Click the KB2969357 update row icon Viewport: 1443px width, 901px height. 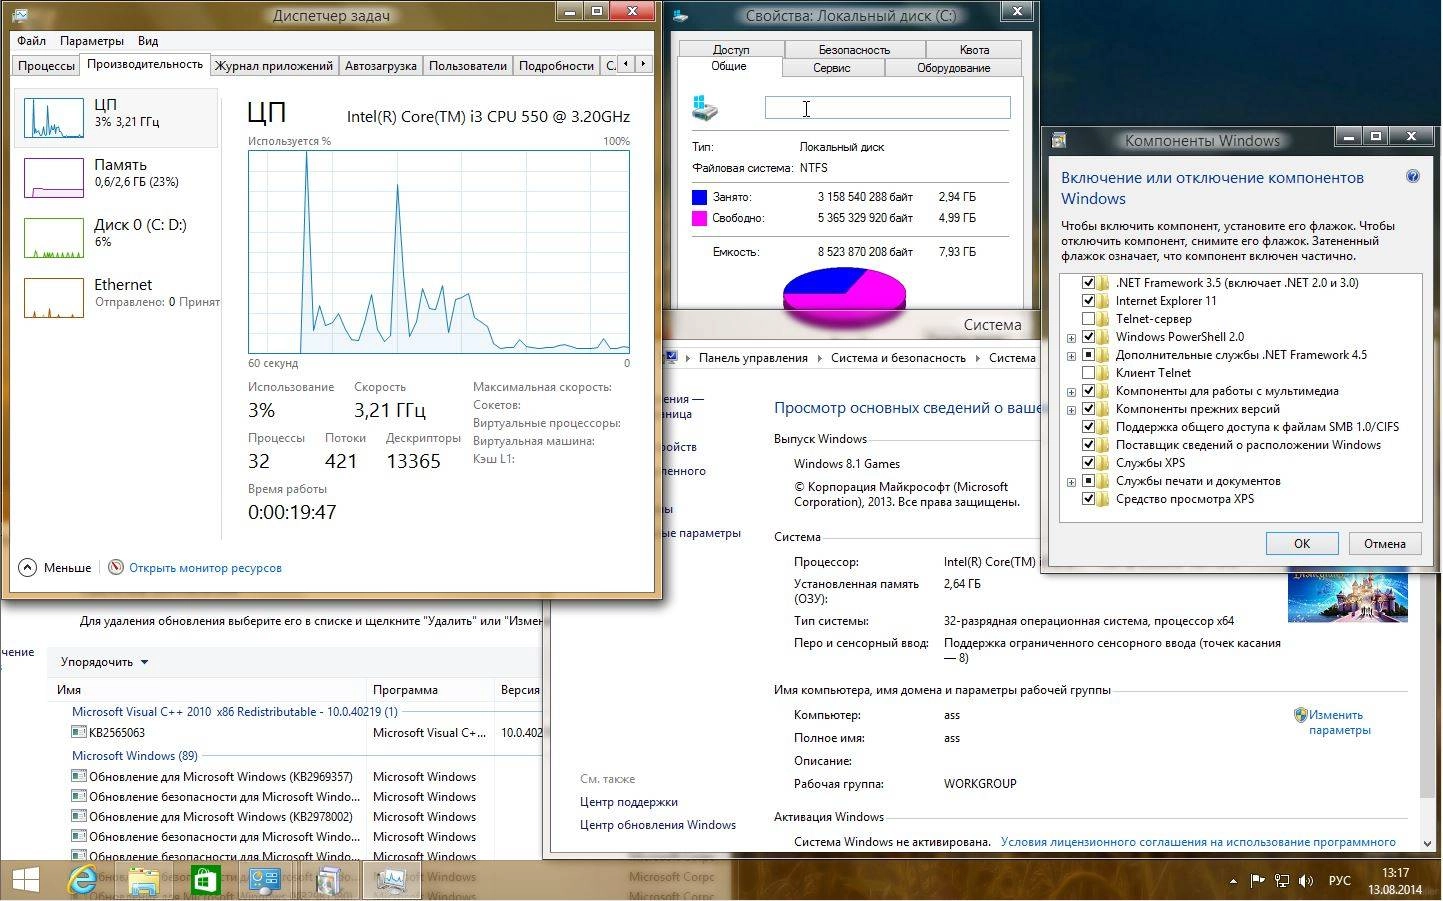click(79, 776)
